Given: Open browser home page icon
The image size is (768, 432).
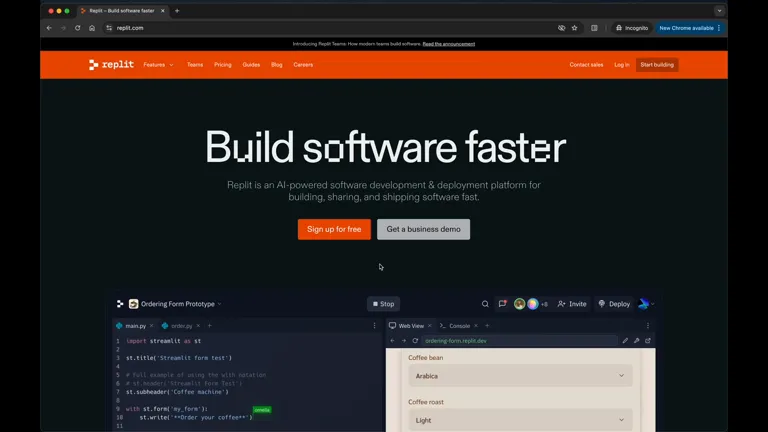Looking at the screenshot, I should click(x=92, y=28).
